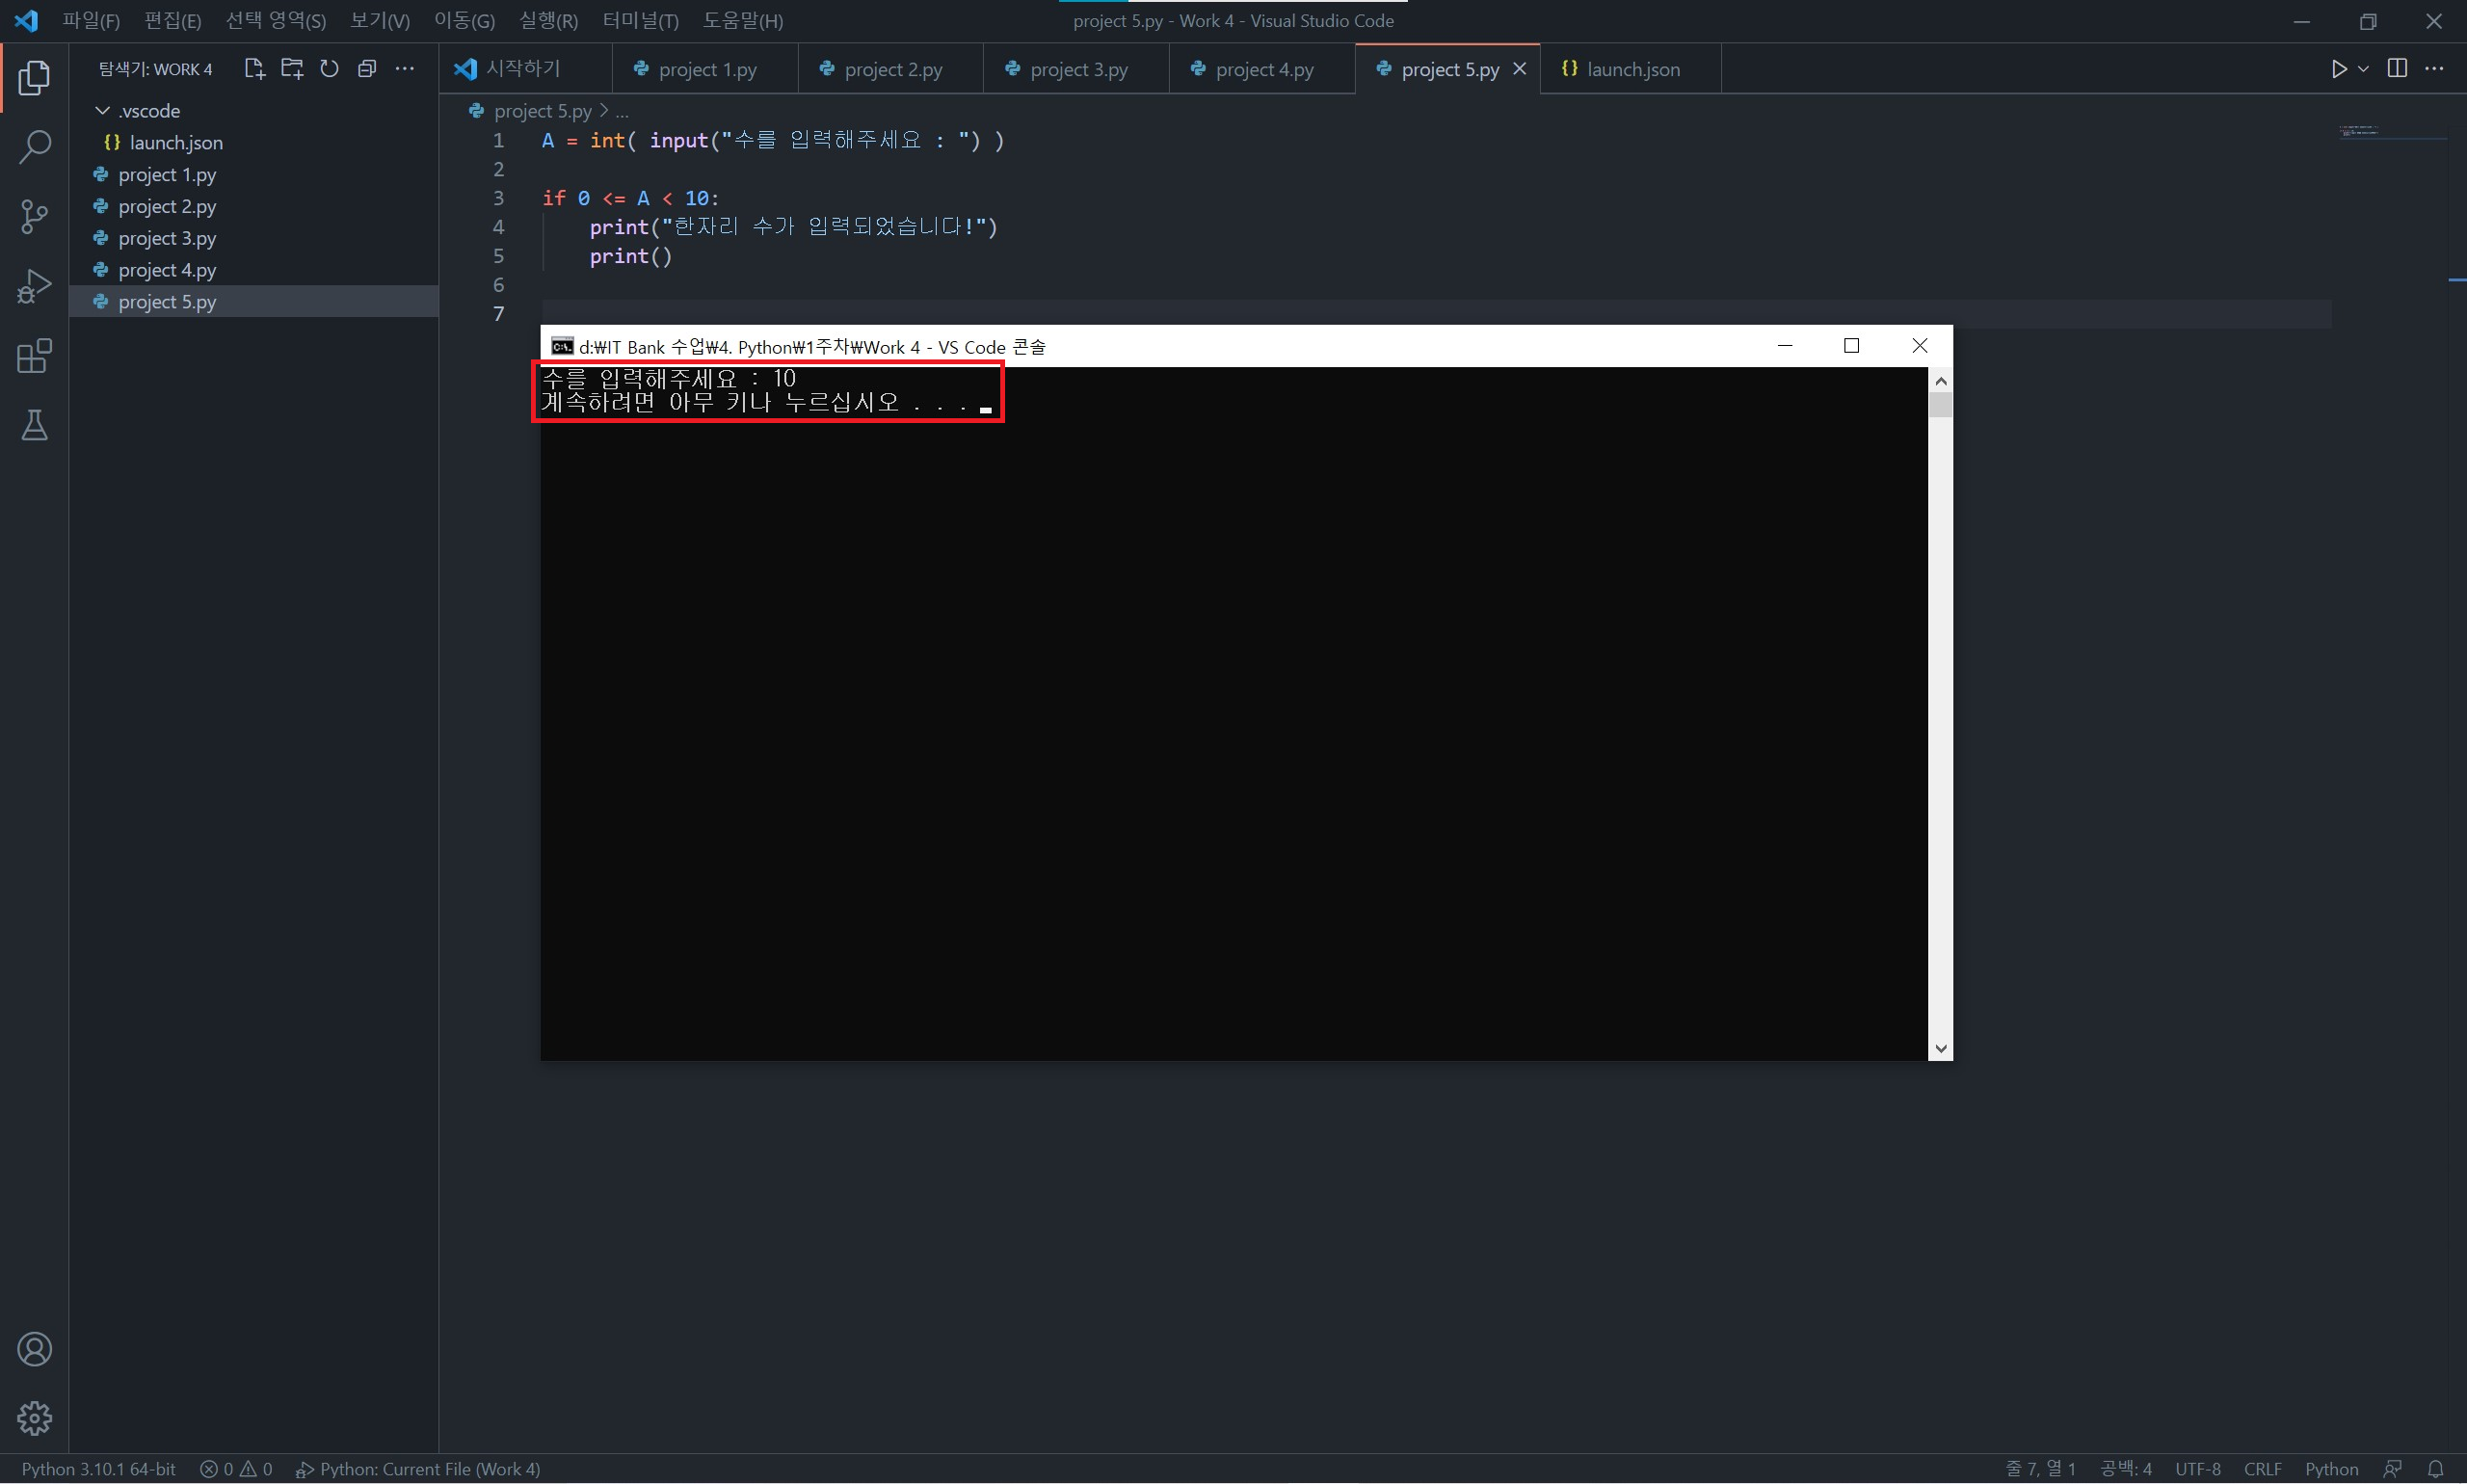Open the Search view in activity bar
The width and height of the screenshot is (2467, 1484).
(34, 147)
